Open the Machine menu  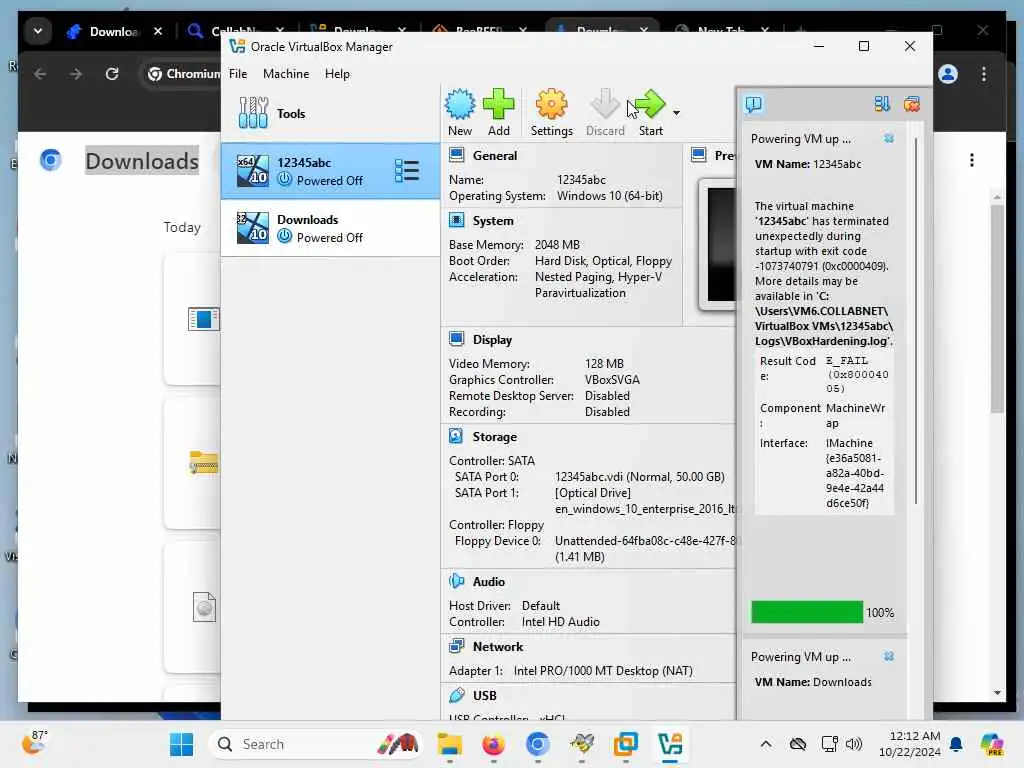point(286,74)
